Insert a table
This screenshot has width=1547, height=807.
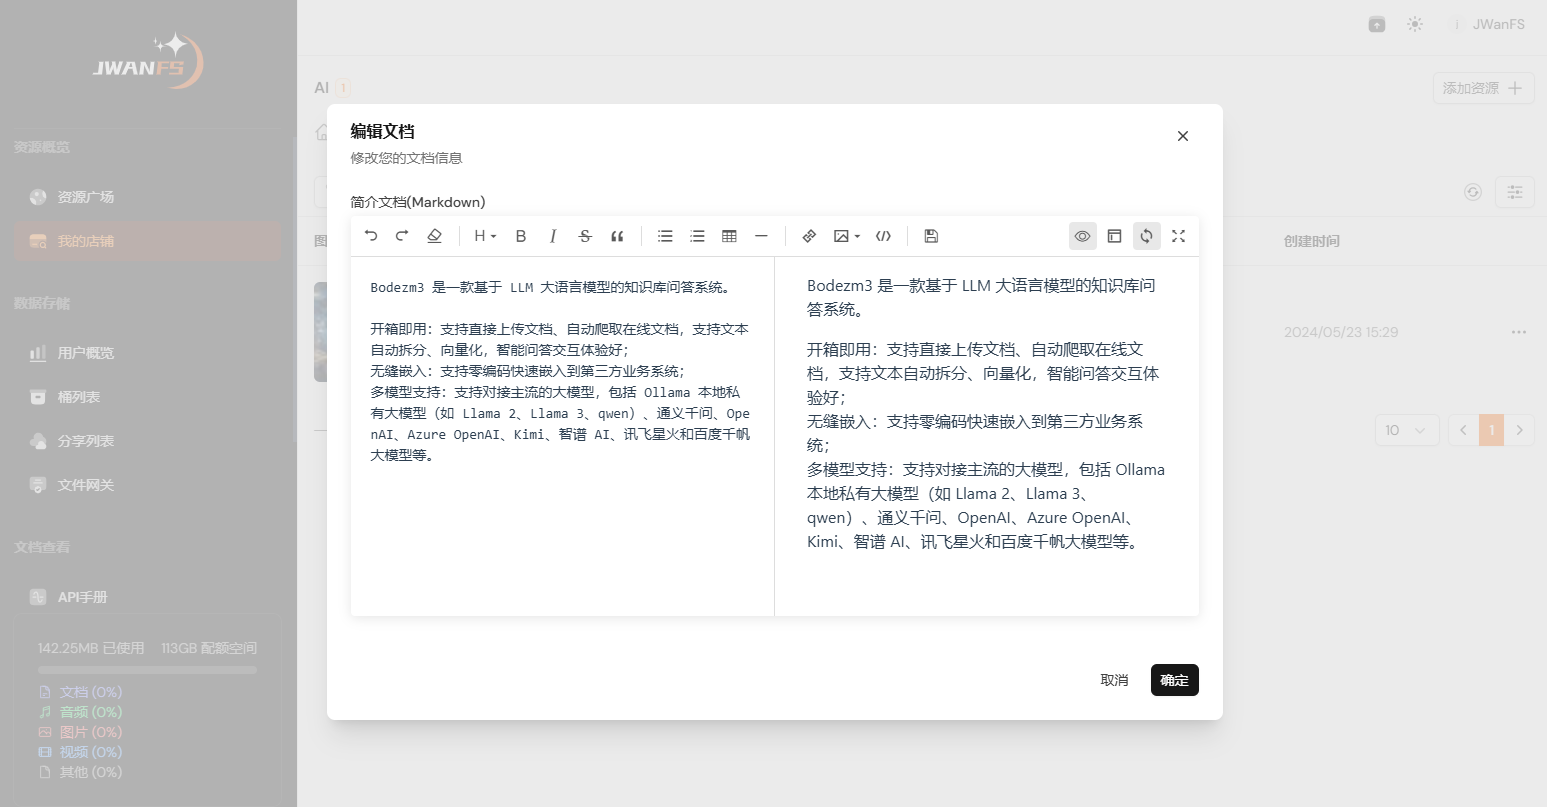(x=729, y=236)
